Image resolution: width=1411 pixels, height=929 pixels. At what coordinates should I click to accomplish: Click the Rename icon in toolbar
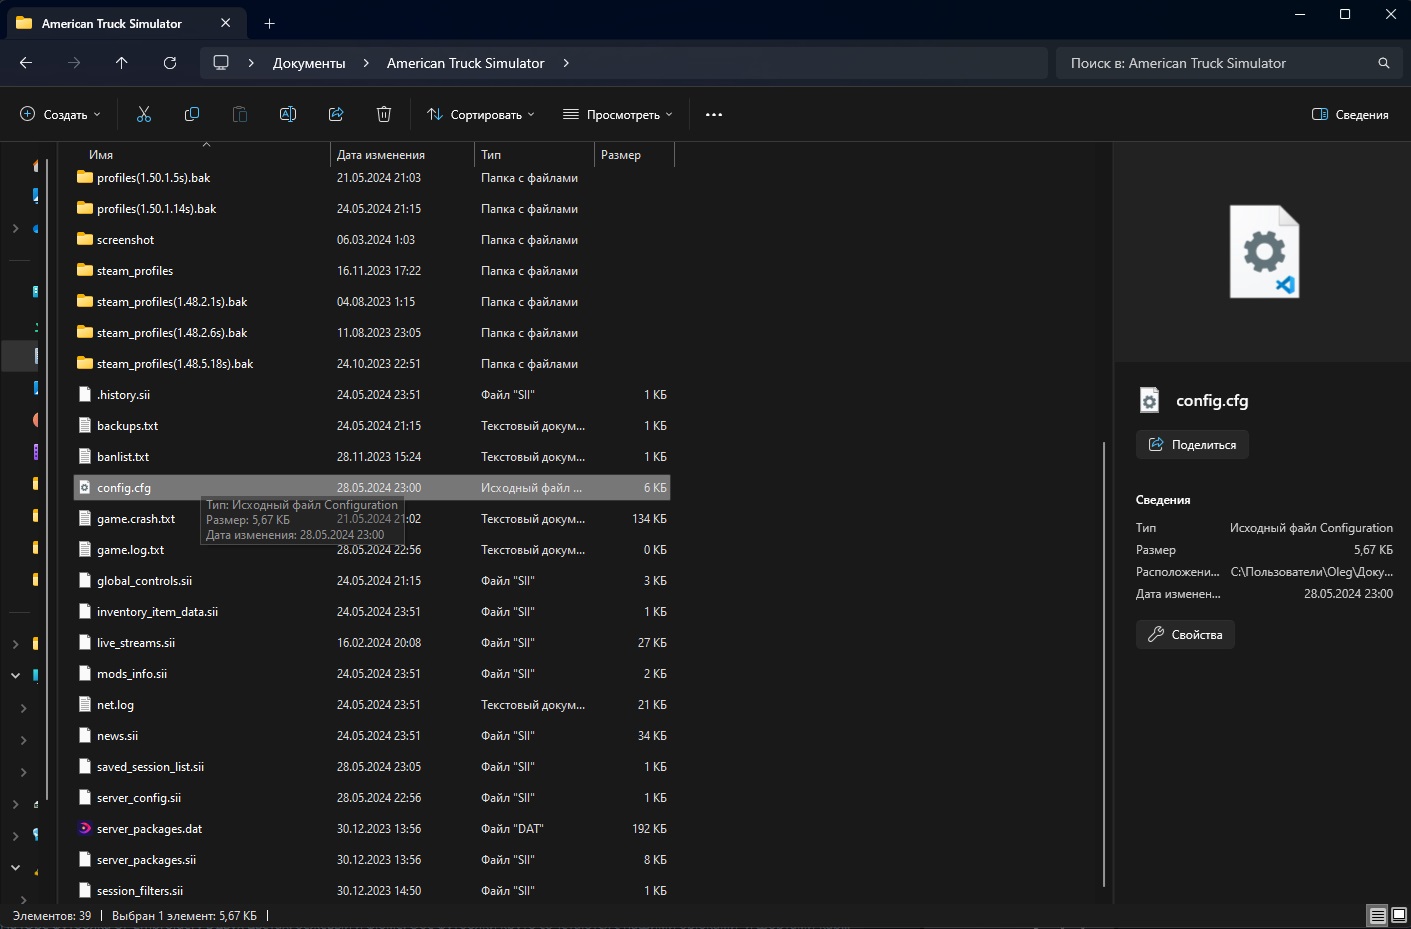288,115
